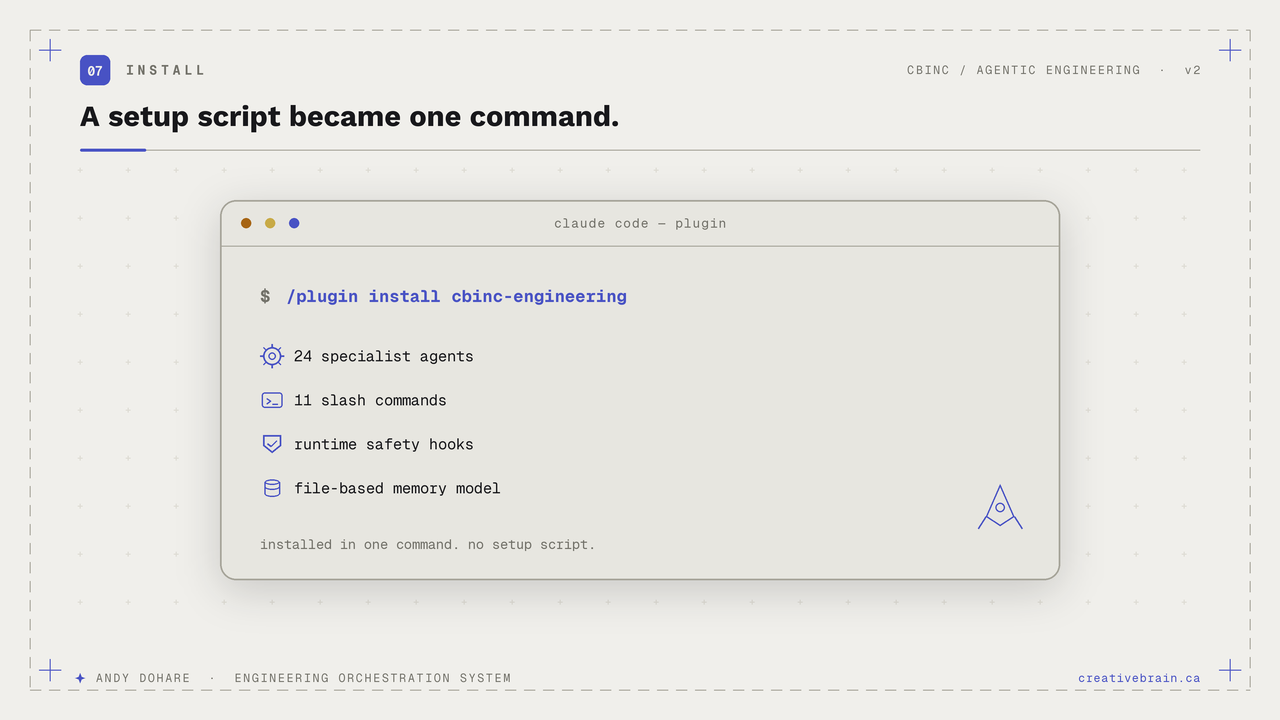Select the 'runtime safety hooks' line
Image resolution: width=1280 pixels, height=720 pixels.
[384, 444]
